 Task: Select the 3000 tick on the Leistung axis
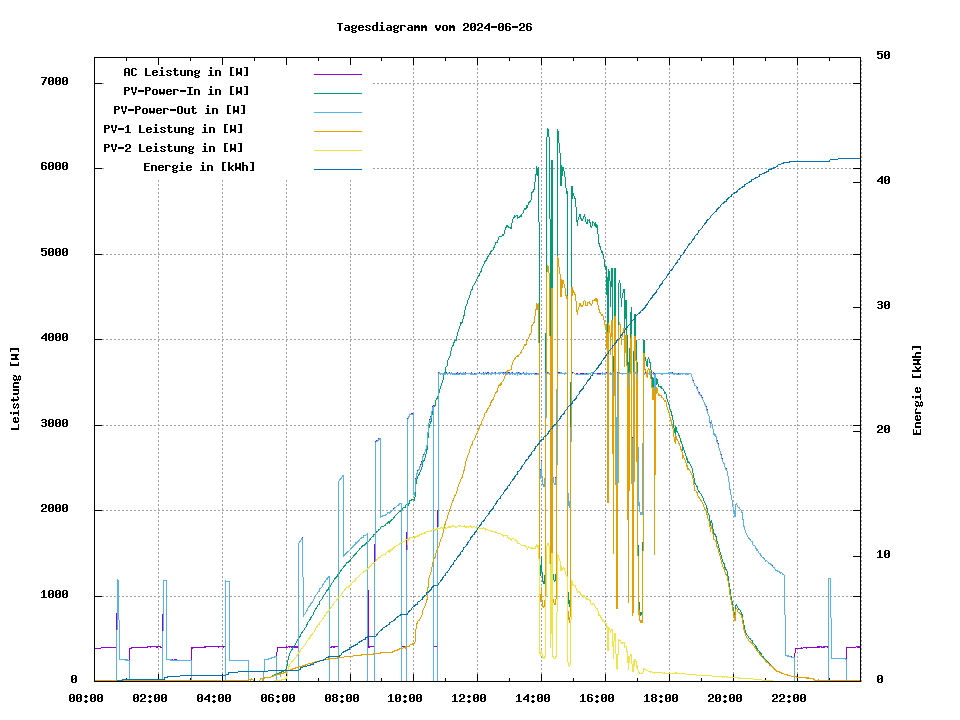tap(53, 424)
